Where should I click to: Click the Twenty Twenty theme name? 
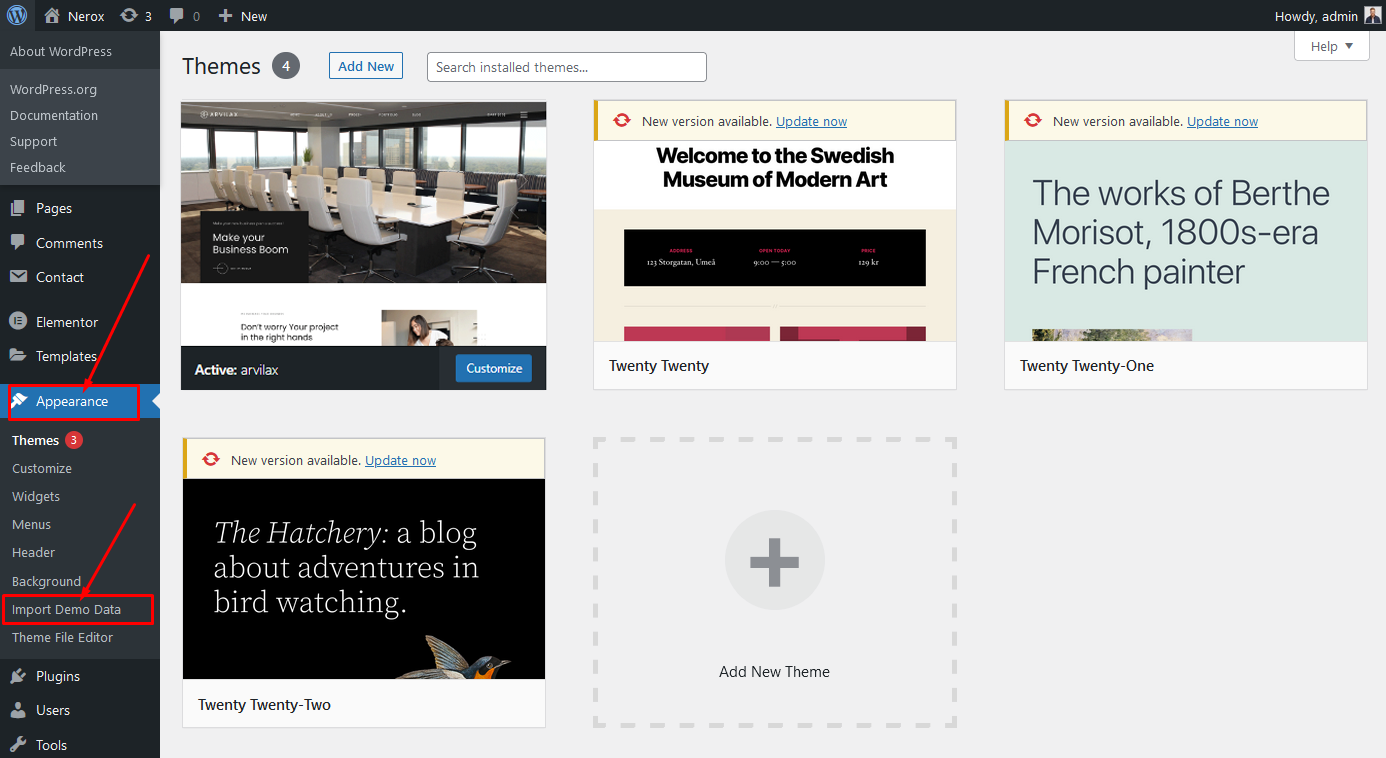[x=659, y=366]
